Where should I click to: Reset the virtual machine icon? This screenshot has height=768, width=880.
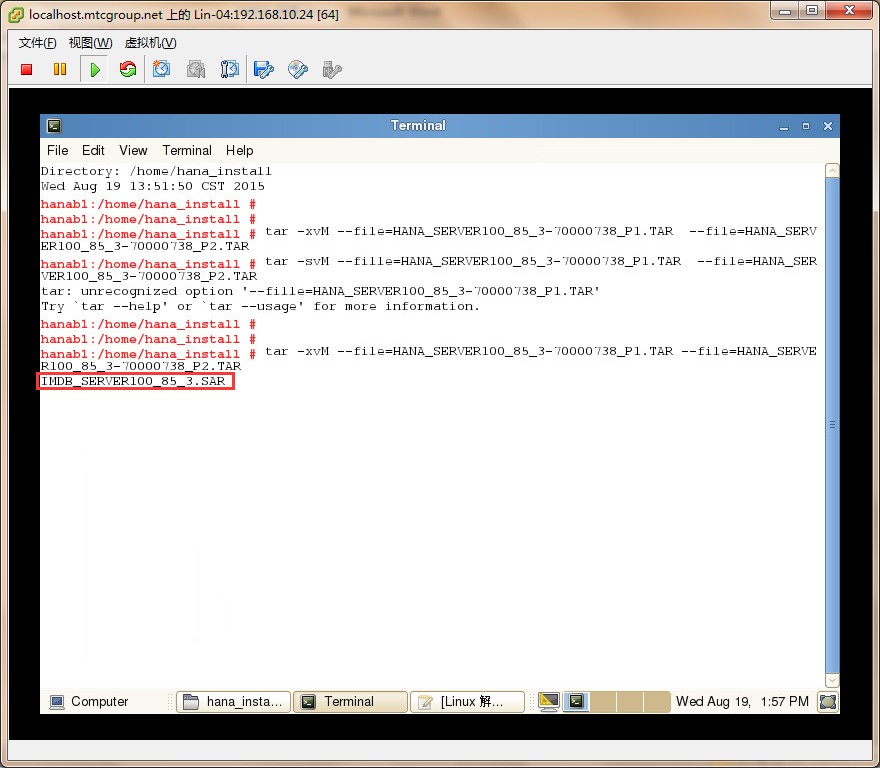128,69
